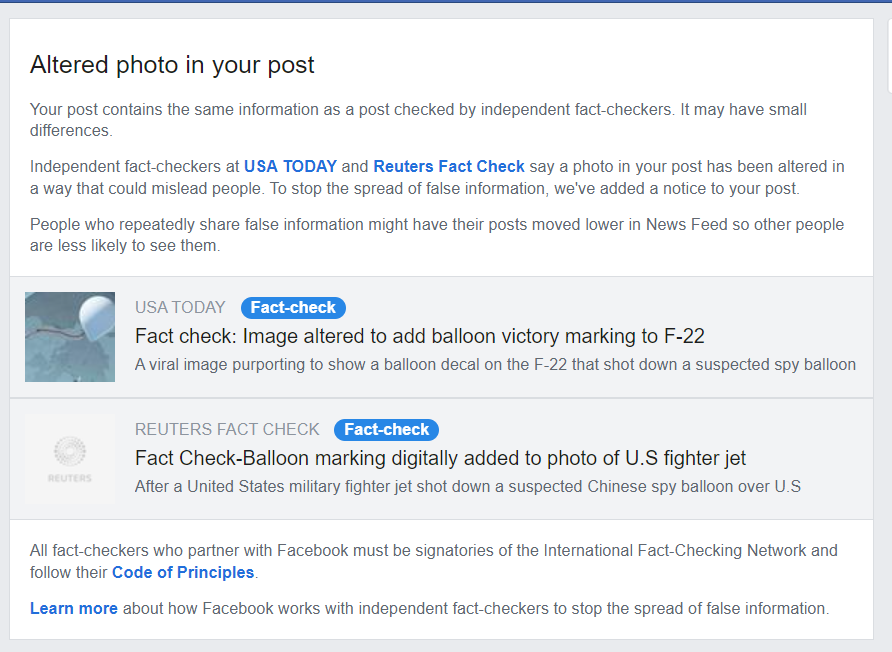892x652 pixels.
Task: Click the paragraph starting Your post contains
Action: [418, 119]
